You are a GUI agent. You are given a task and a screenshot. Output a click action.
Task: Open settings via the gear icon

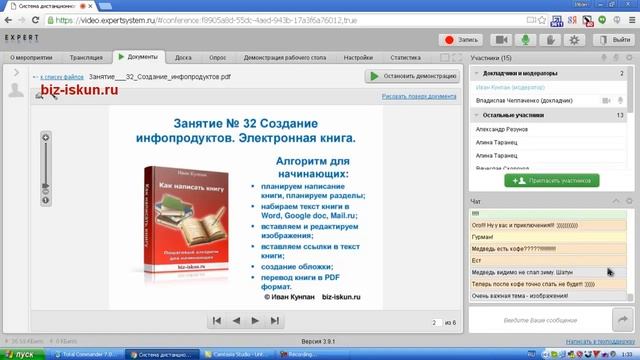(574, 40)
